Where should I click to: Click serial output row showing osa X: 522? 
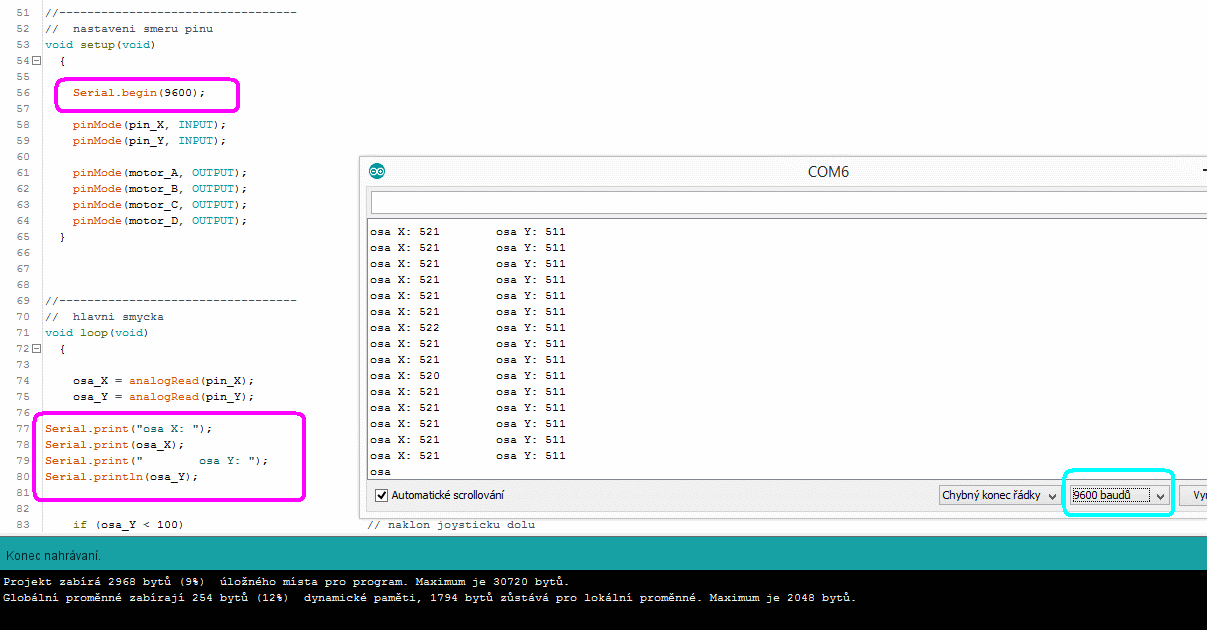tap(467, 328)
